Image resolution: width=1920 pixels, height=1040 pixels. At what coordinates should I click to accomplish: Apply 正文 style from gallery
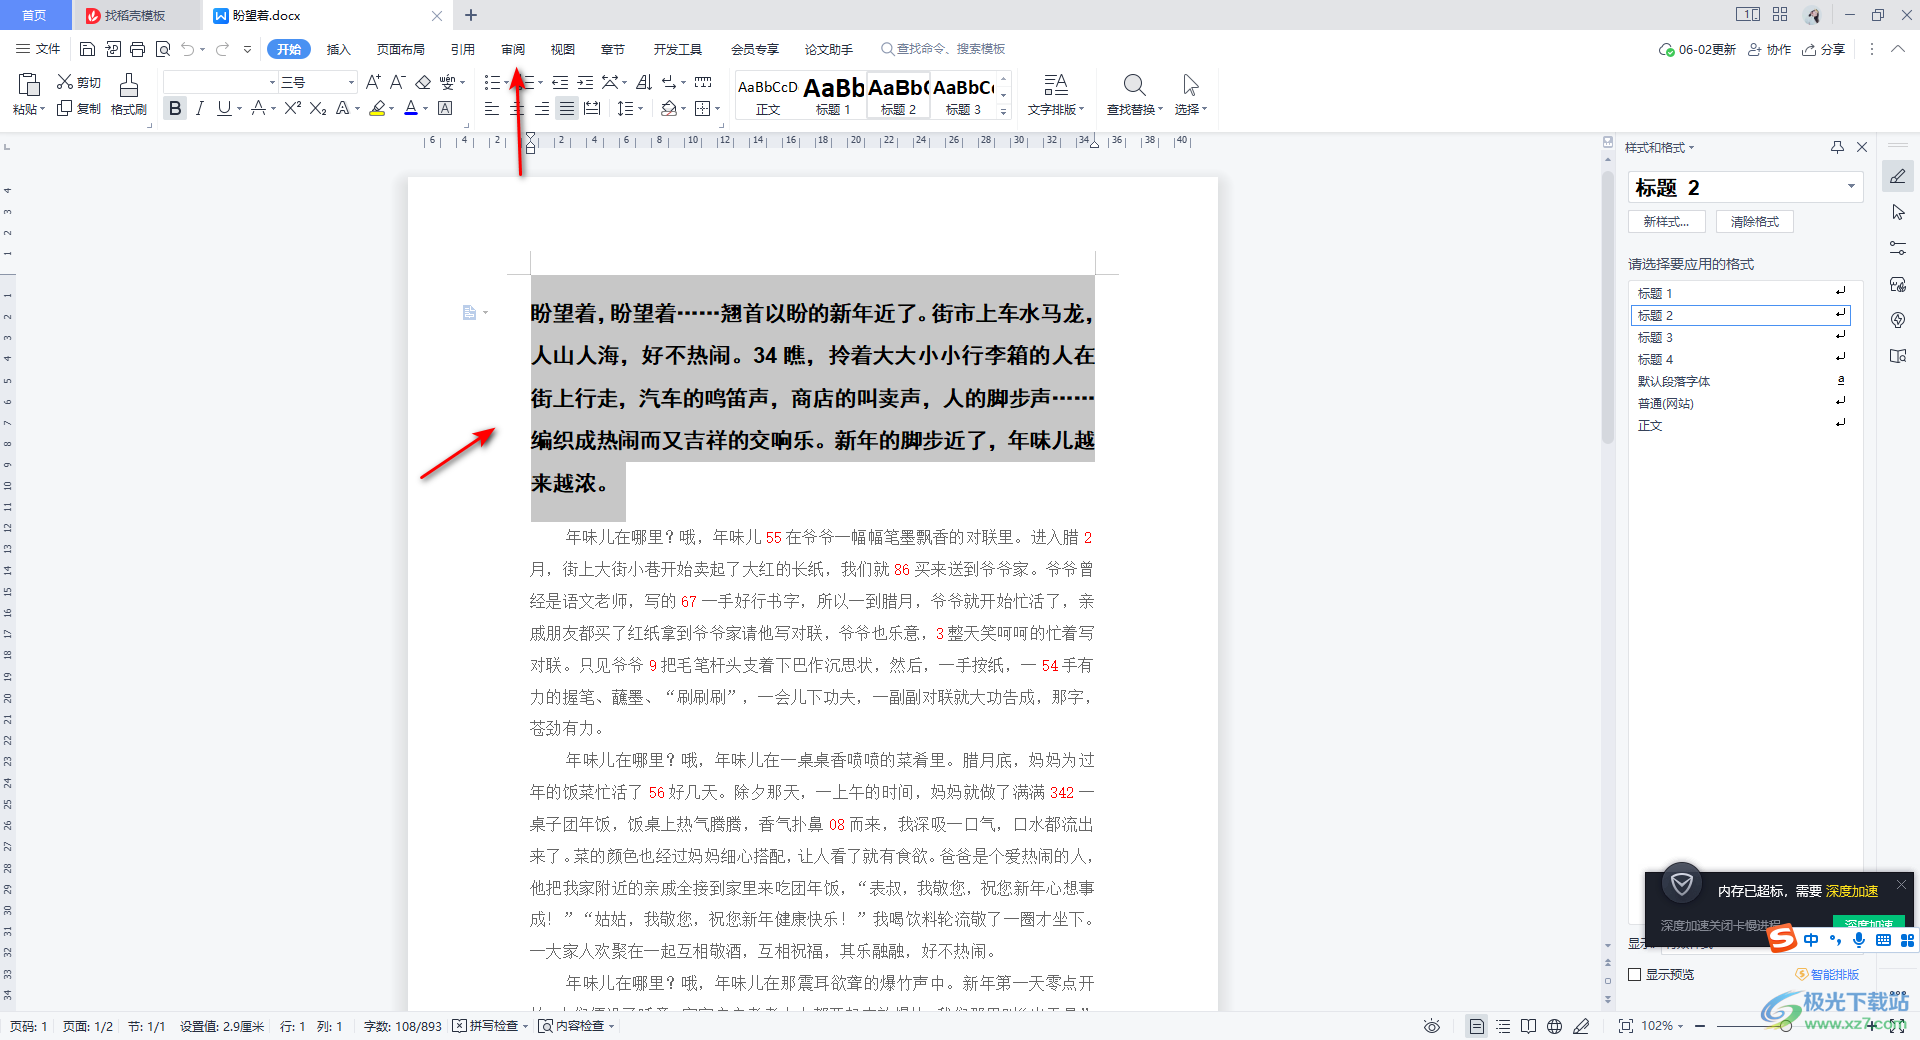tap(768, 95)
